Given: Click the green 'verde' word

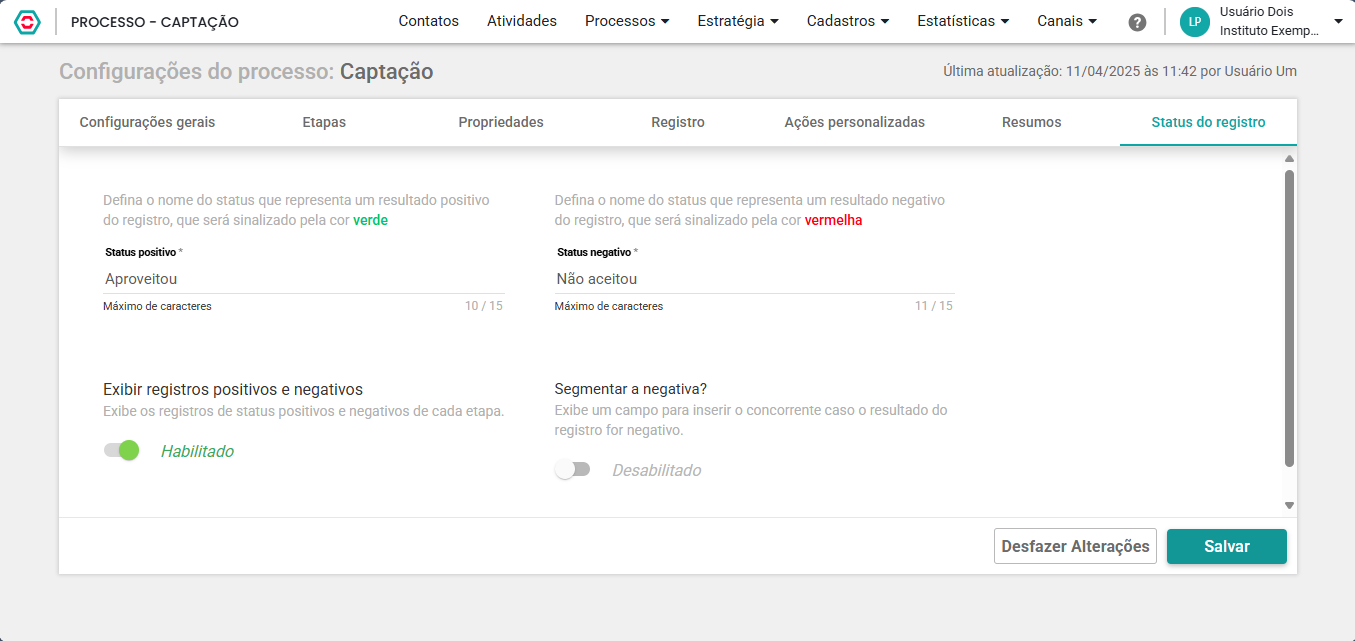Looking at the screenshot, I should tap(370, 220).
